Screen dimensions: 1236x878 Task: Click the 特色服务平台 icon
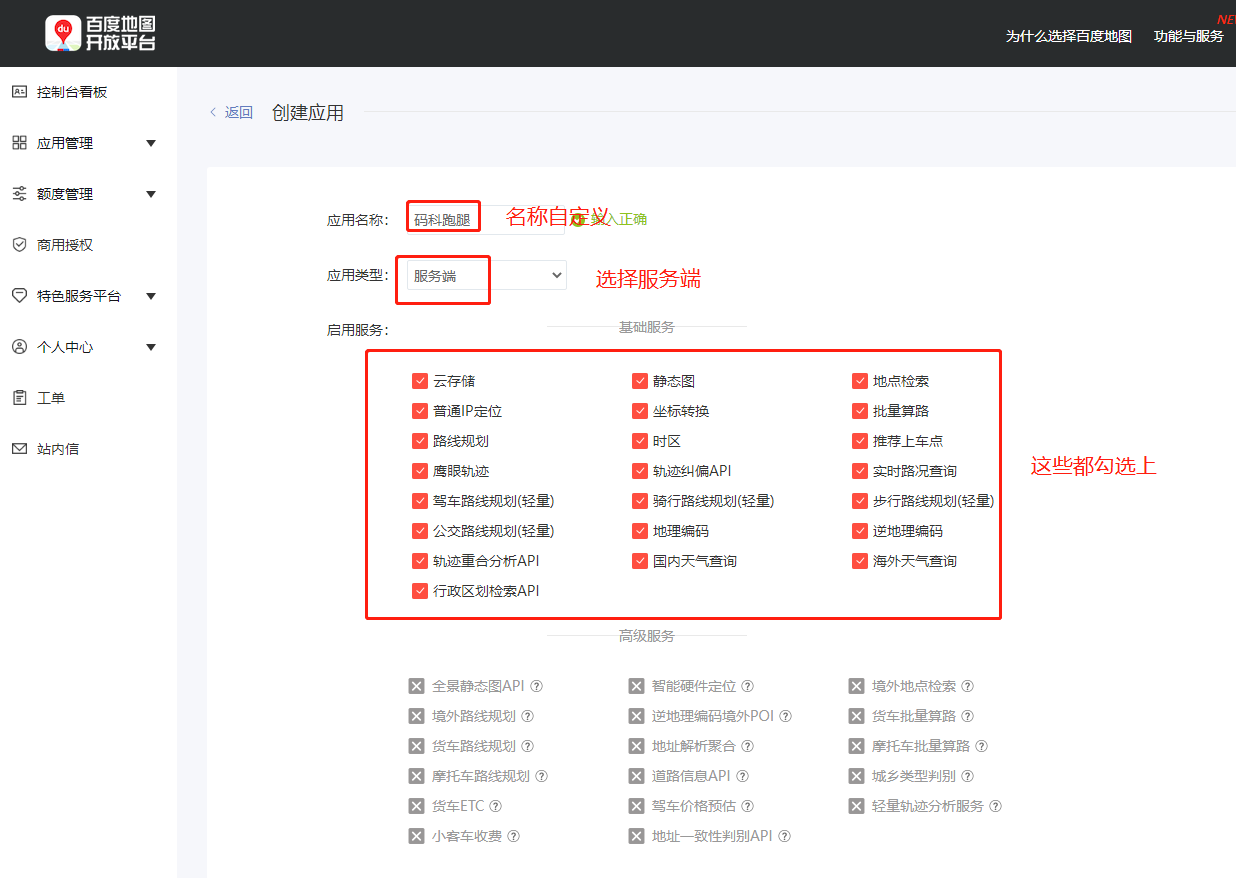[x=19, y=296]
